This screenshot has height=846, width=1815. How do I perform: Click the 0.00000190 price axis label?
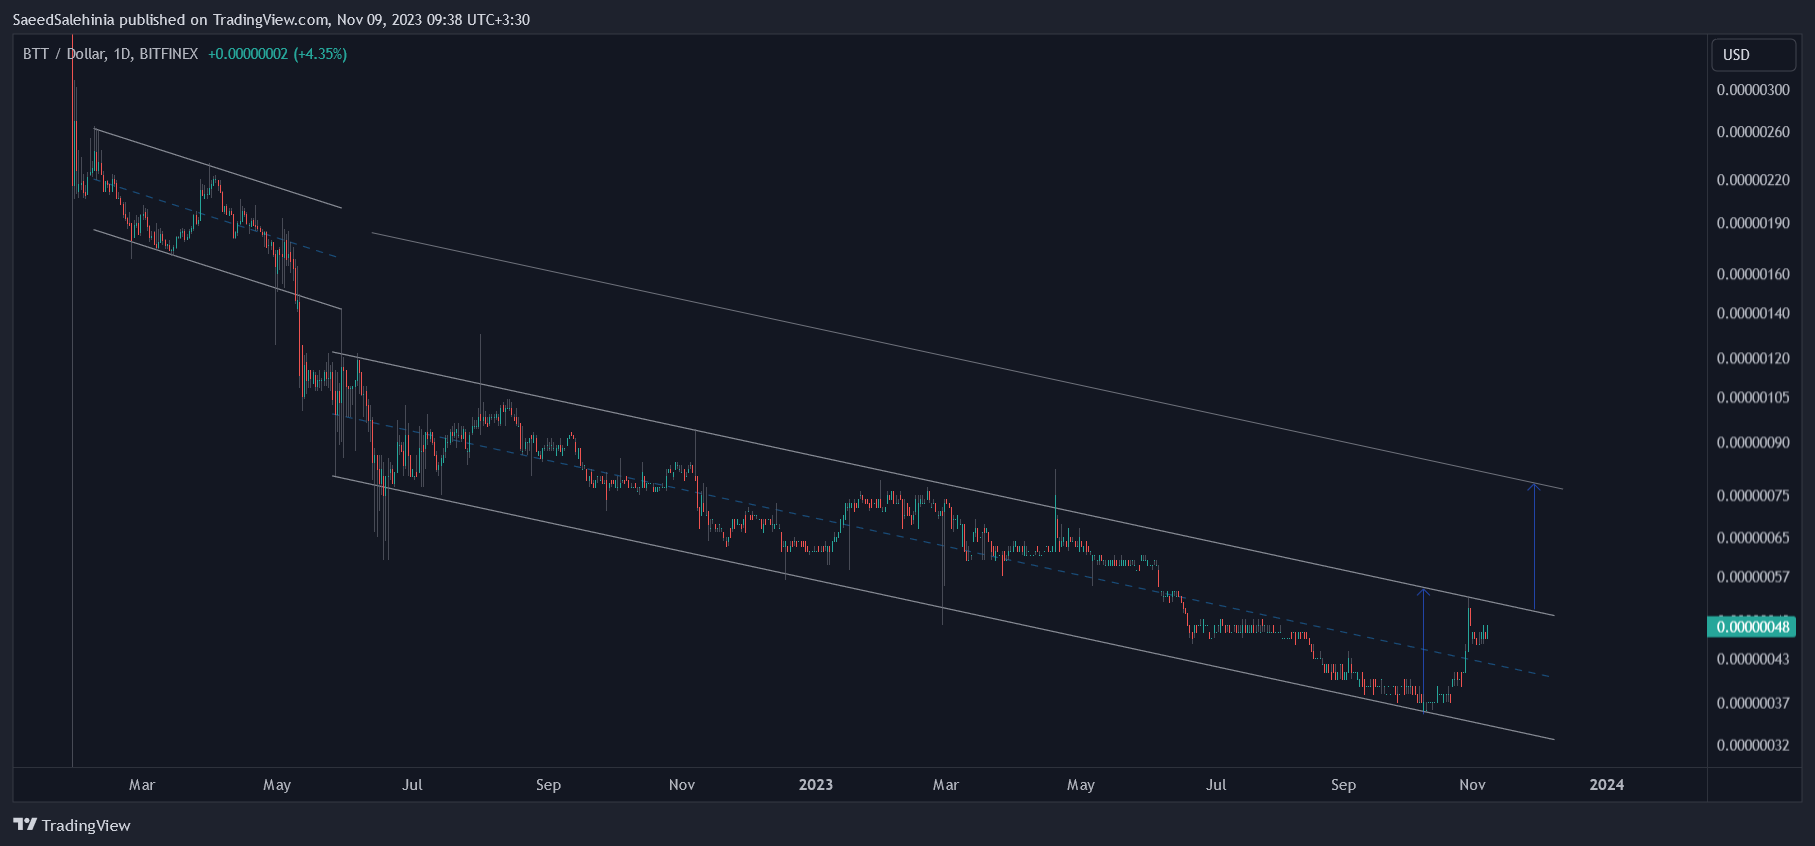pyautogui.click(x=1753, y=223)
